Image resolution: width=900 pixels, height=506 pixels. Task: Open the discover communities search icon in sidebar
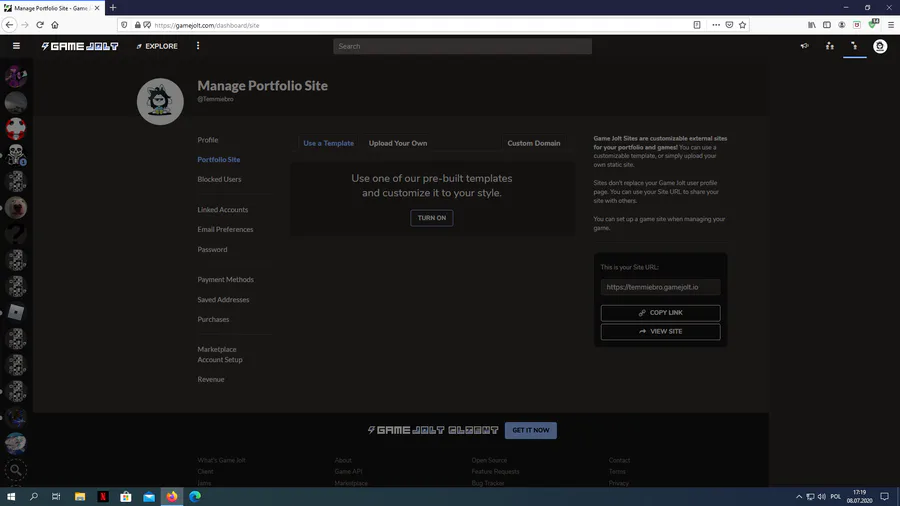[16, 470]
